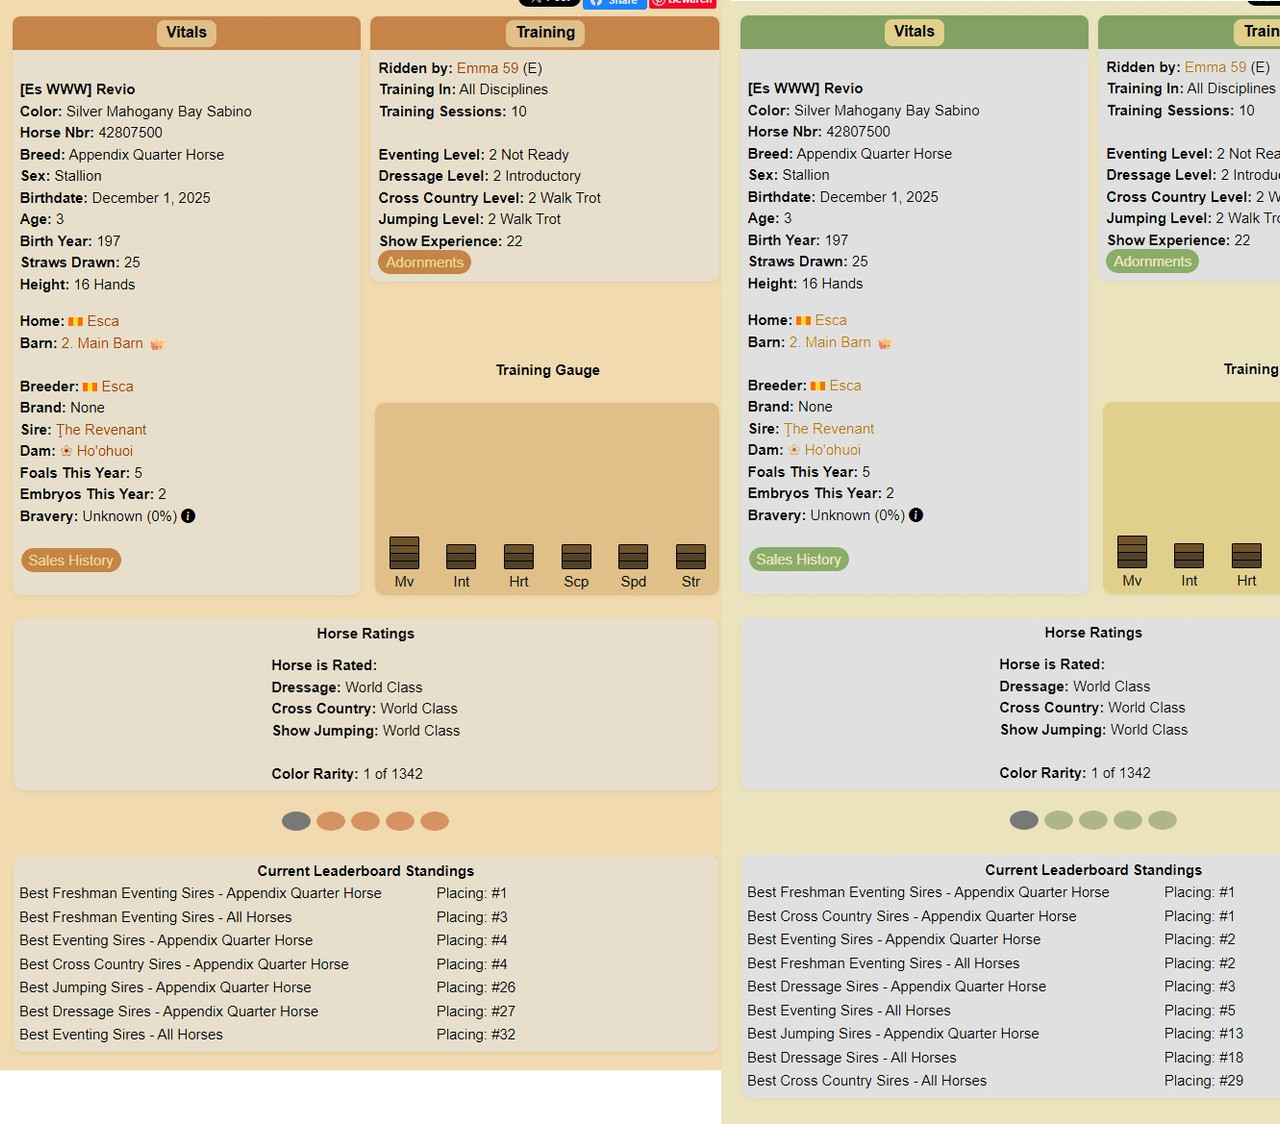Open the Emma 59 rider link, orange page
Image resolution: width=1280 pixels, height=1124 pixels.
point(488,68)
